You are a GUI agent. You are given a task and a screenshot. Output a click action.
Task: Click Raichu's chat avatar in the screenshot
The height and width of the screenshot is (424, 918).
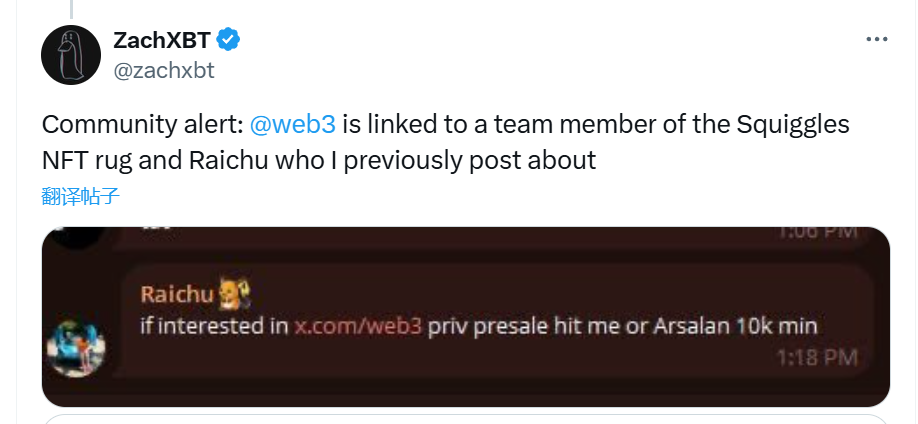pyautogui.click(x=75, y=348)
